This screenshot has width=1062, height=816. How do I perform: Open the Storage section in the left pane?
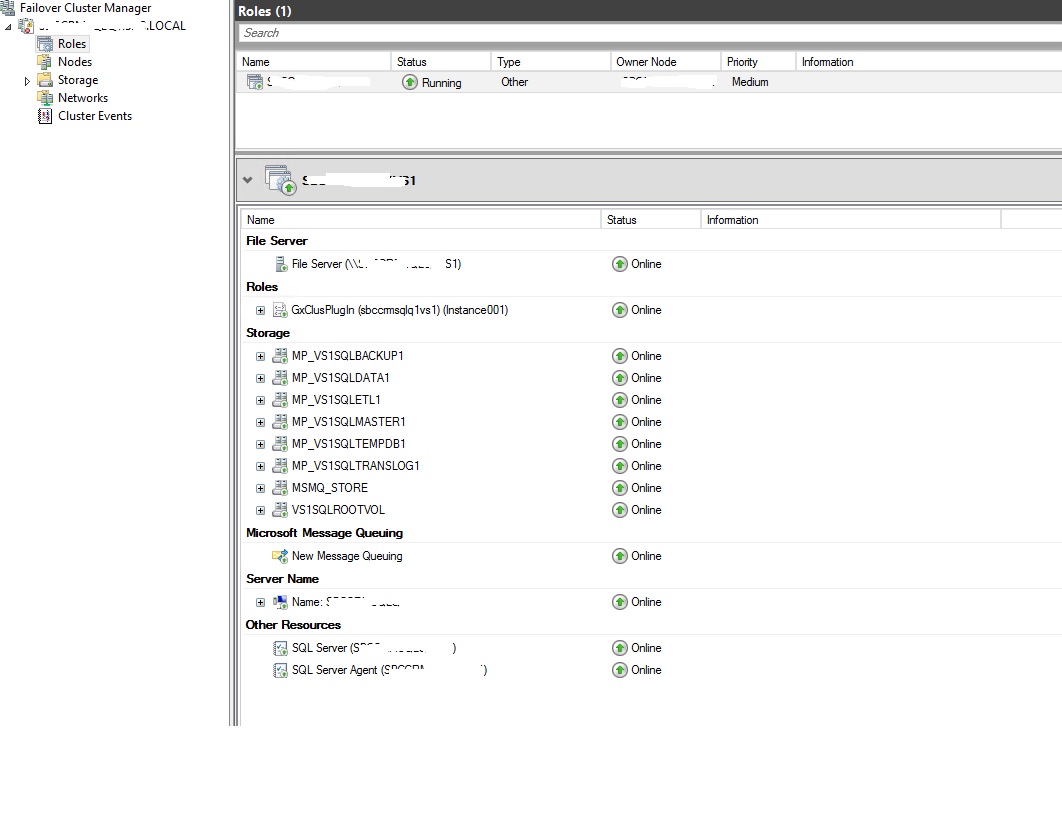click(x=76, y=79)
